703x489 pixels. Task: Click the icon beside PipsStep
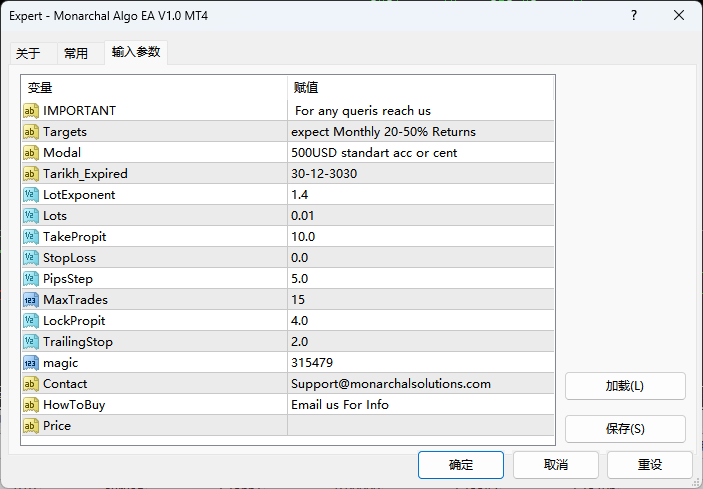point(31,279)
